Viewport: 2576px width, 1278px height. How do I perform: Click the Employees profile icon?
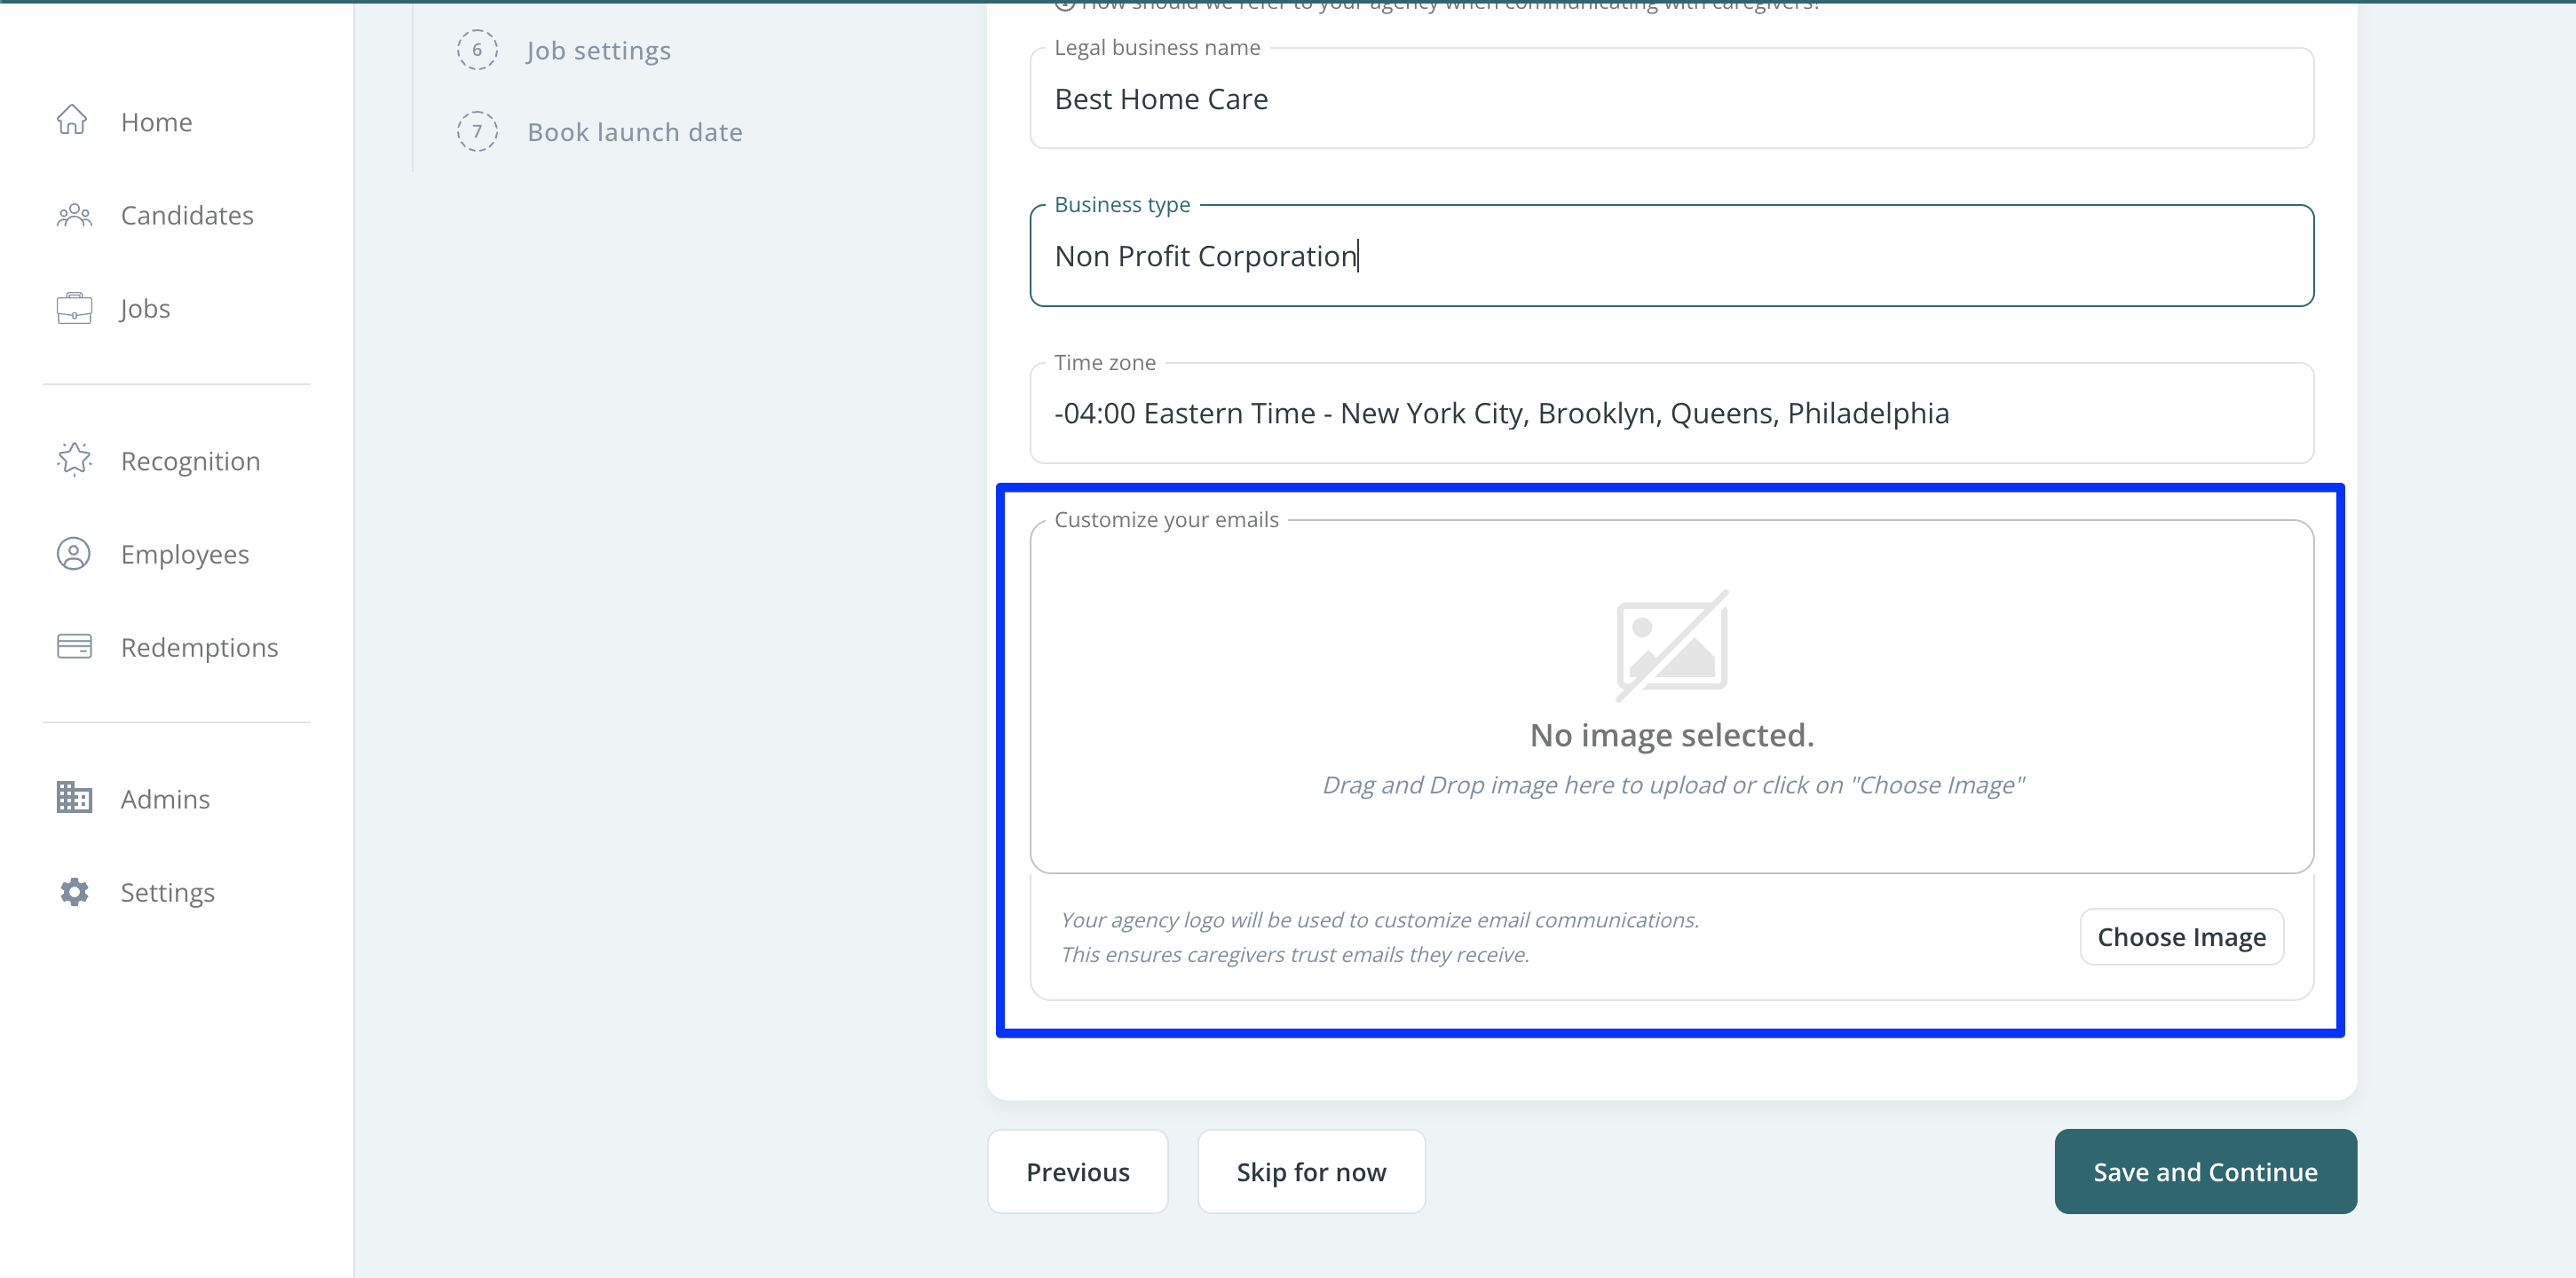point(74,554)
